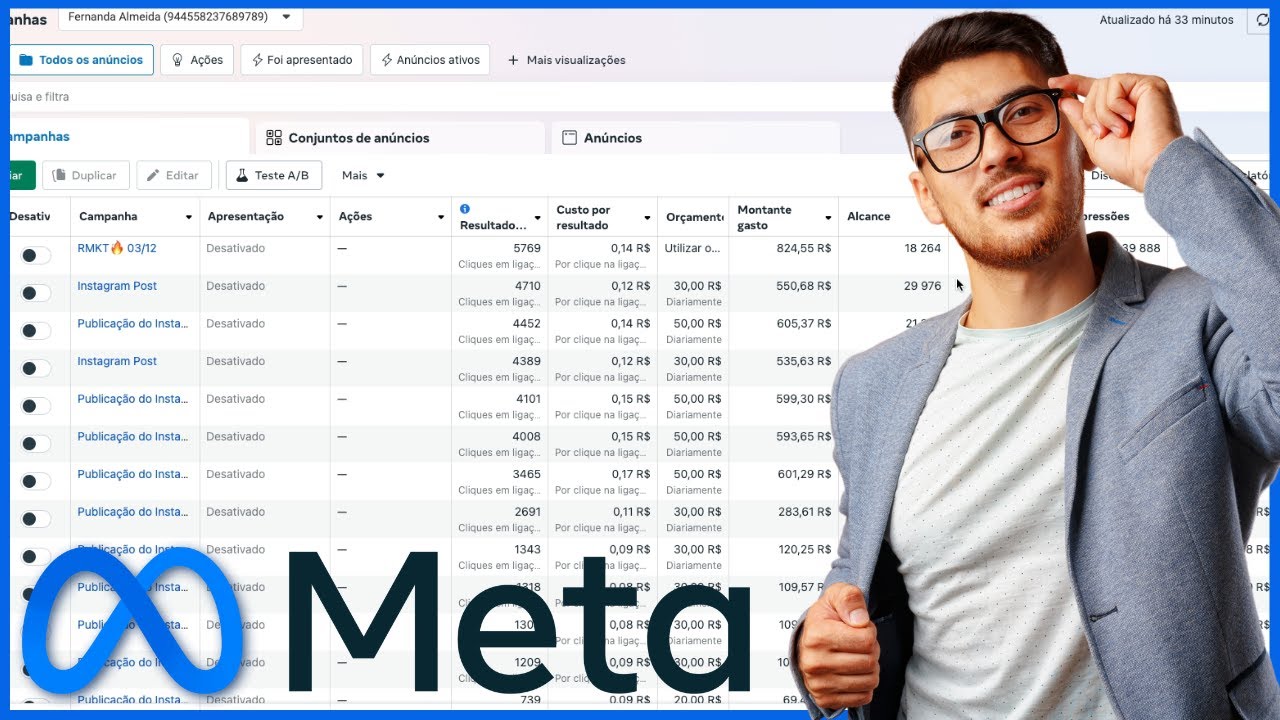The image size is (1280, 720).
Task: Click the 0,17 R$ cost per result cell
Action: point(630,474)
